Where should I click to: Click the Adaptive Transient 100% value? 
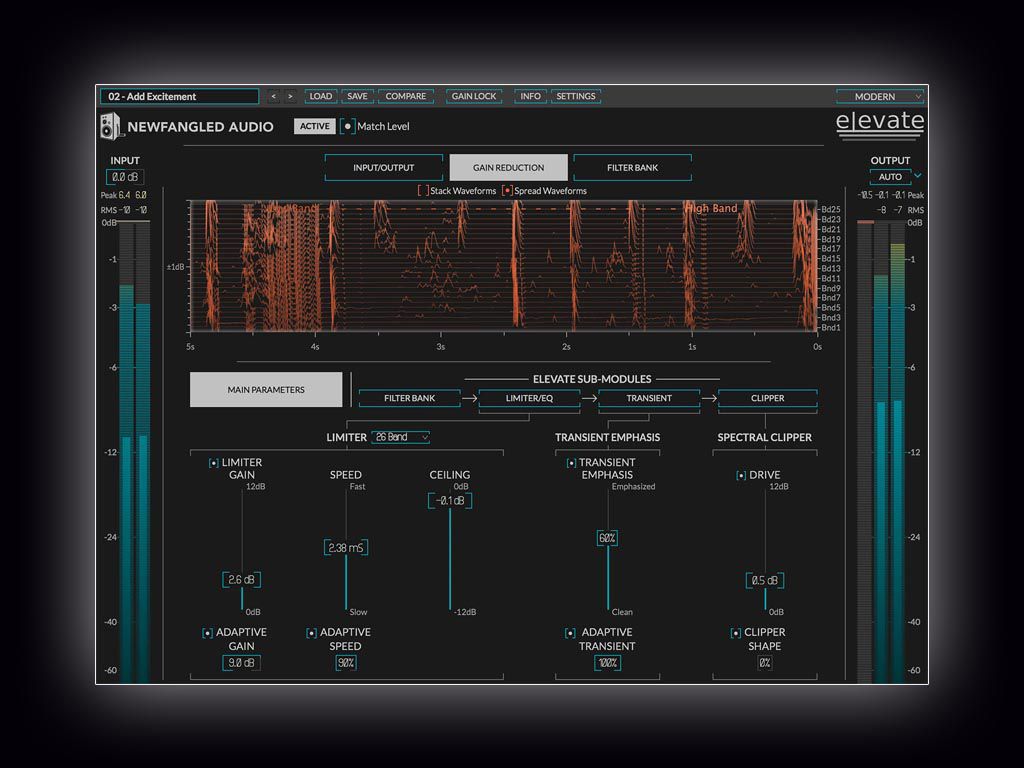point(607,663)
